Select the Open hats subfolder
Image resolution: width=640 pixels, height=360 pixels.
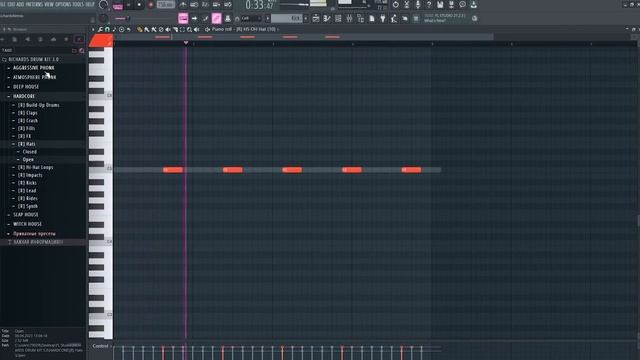pyautogui.click(x=28, y=160)
